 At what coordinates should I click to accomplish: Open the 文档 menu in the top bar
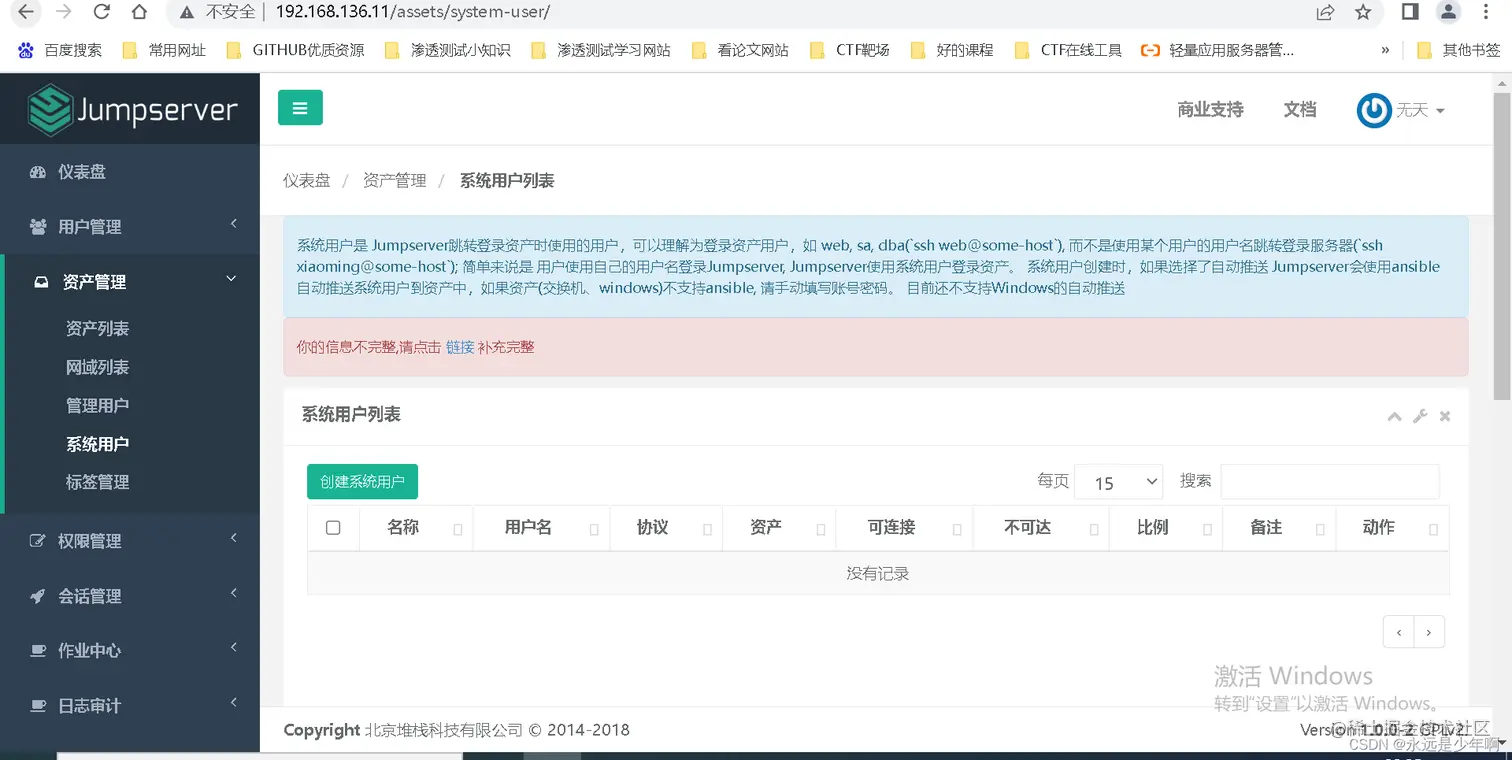(1299, 110)
